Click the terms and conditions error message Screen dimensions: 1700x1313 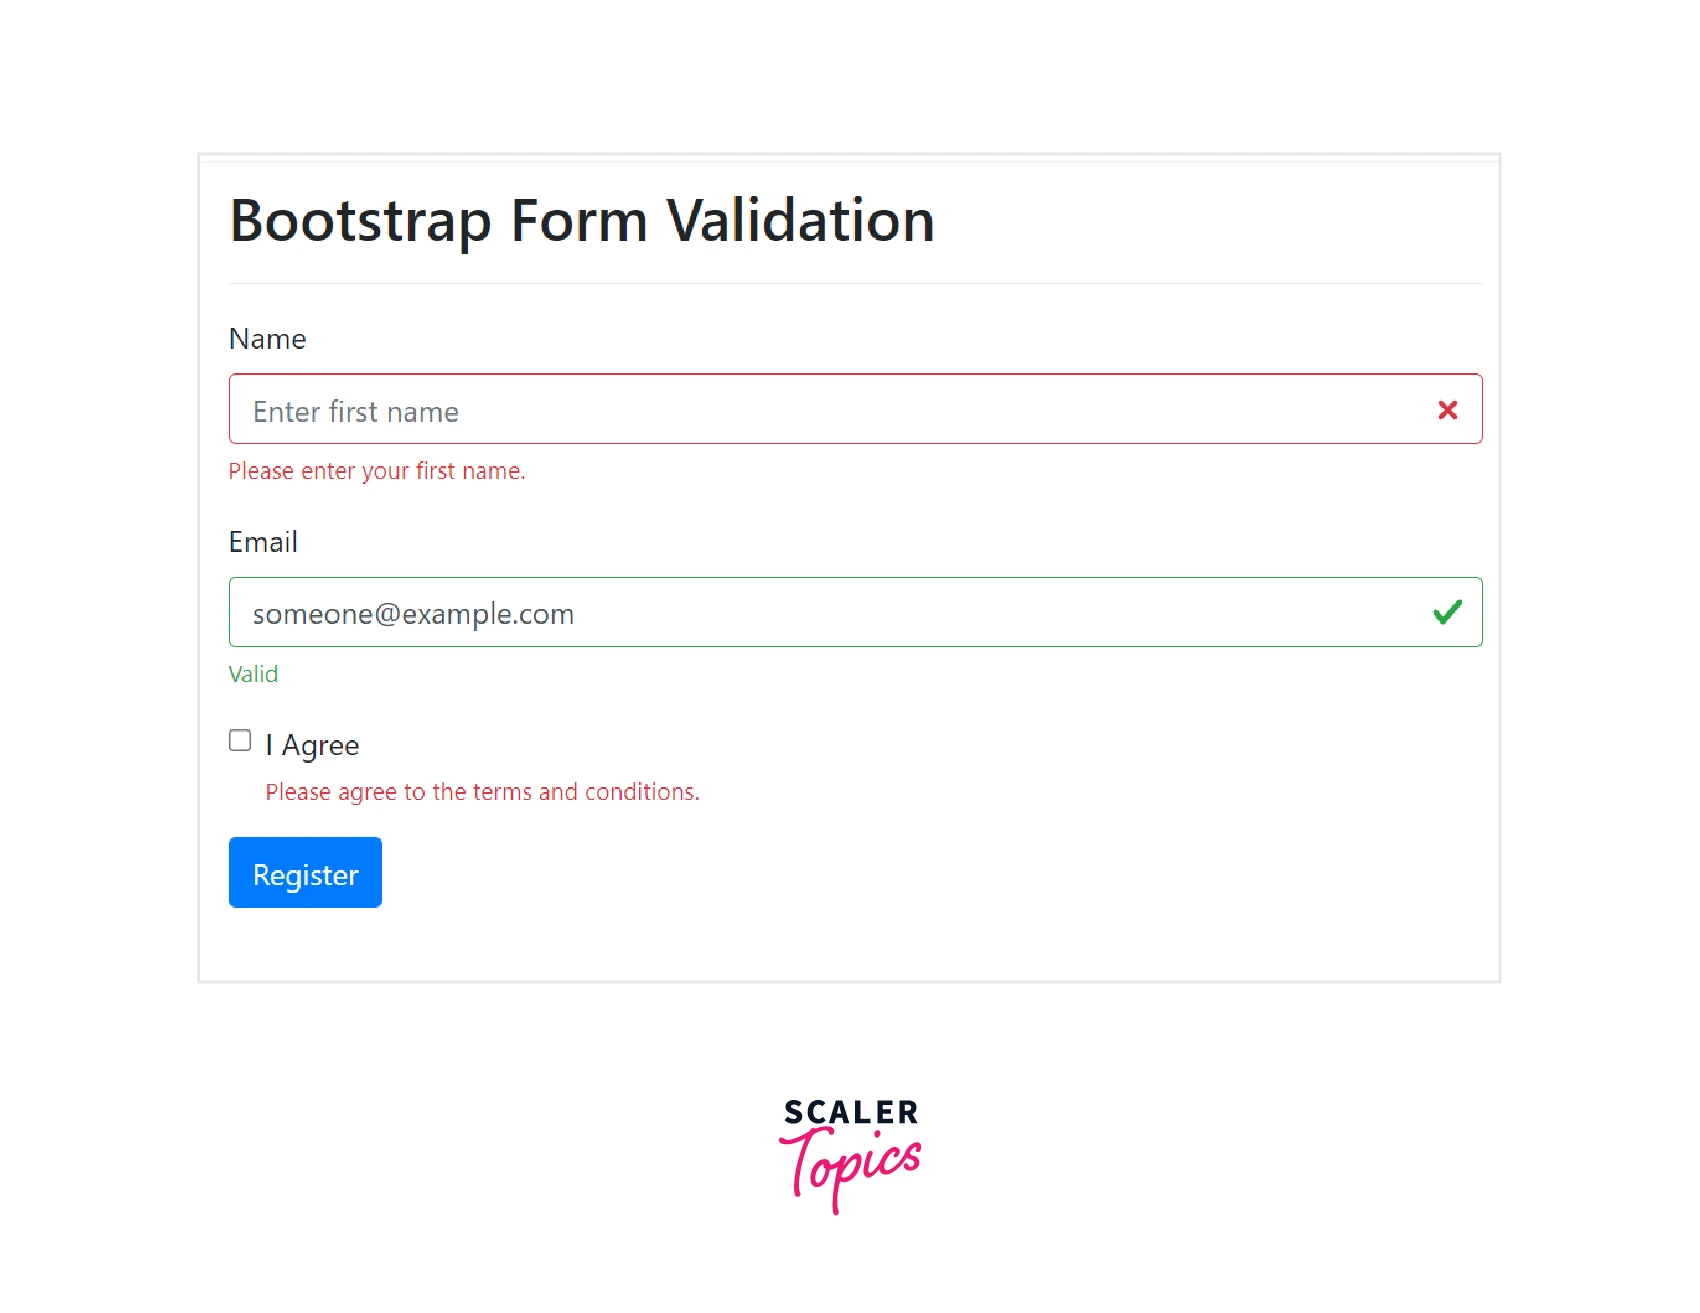[x=482, y=792]
